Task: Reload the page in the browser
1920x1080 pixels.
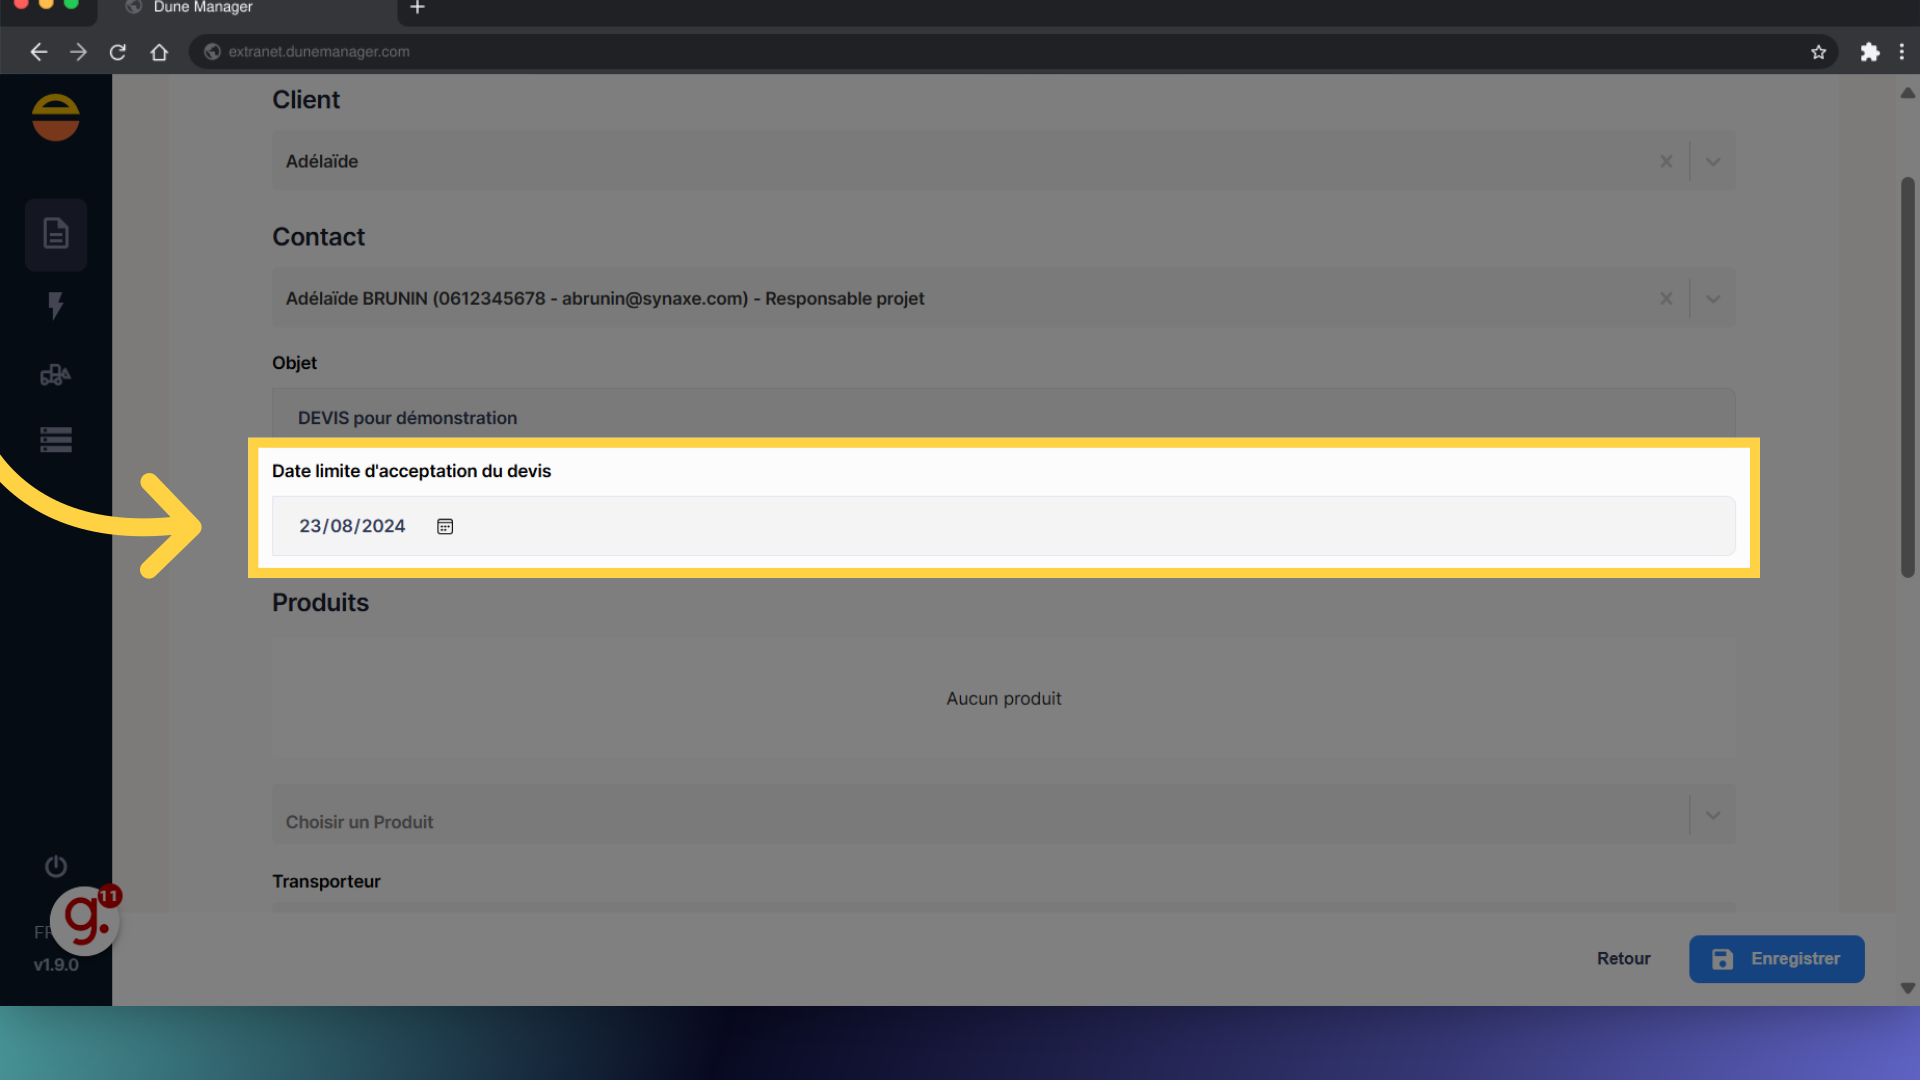Action: pos(118,52)
